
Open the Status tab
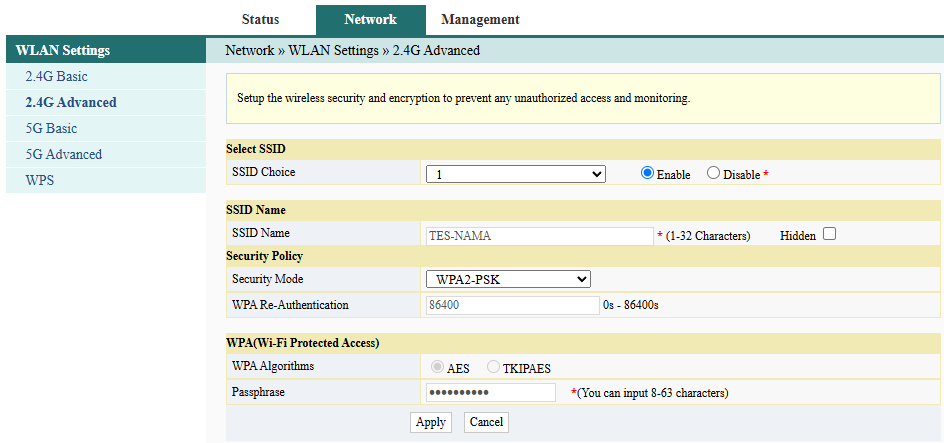point(260,20)
